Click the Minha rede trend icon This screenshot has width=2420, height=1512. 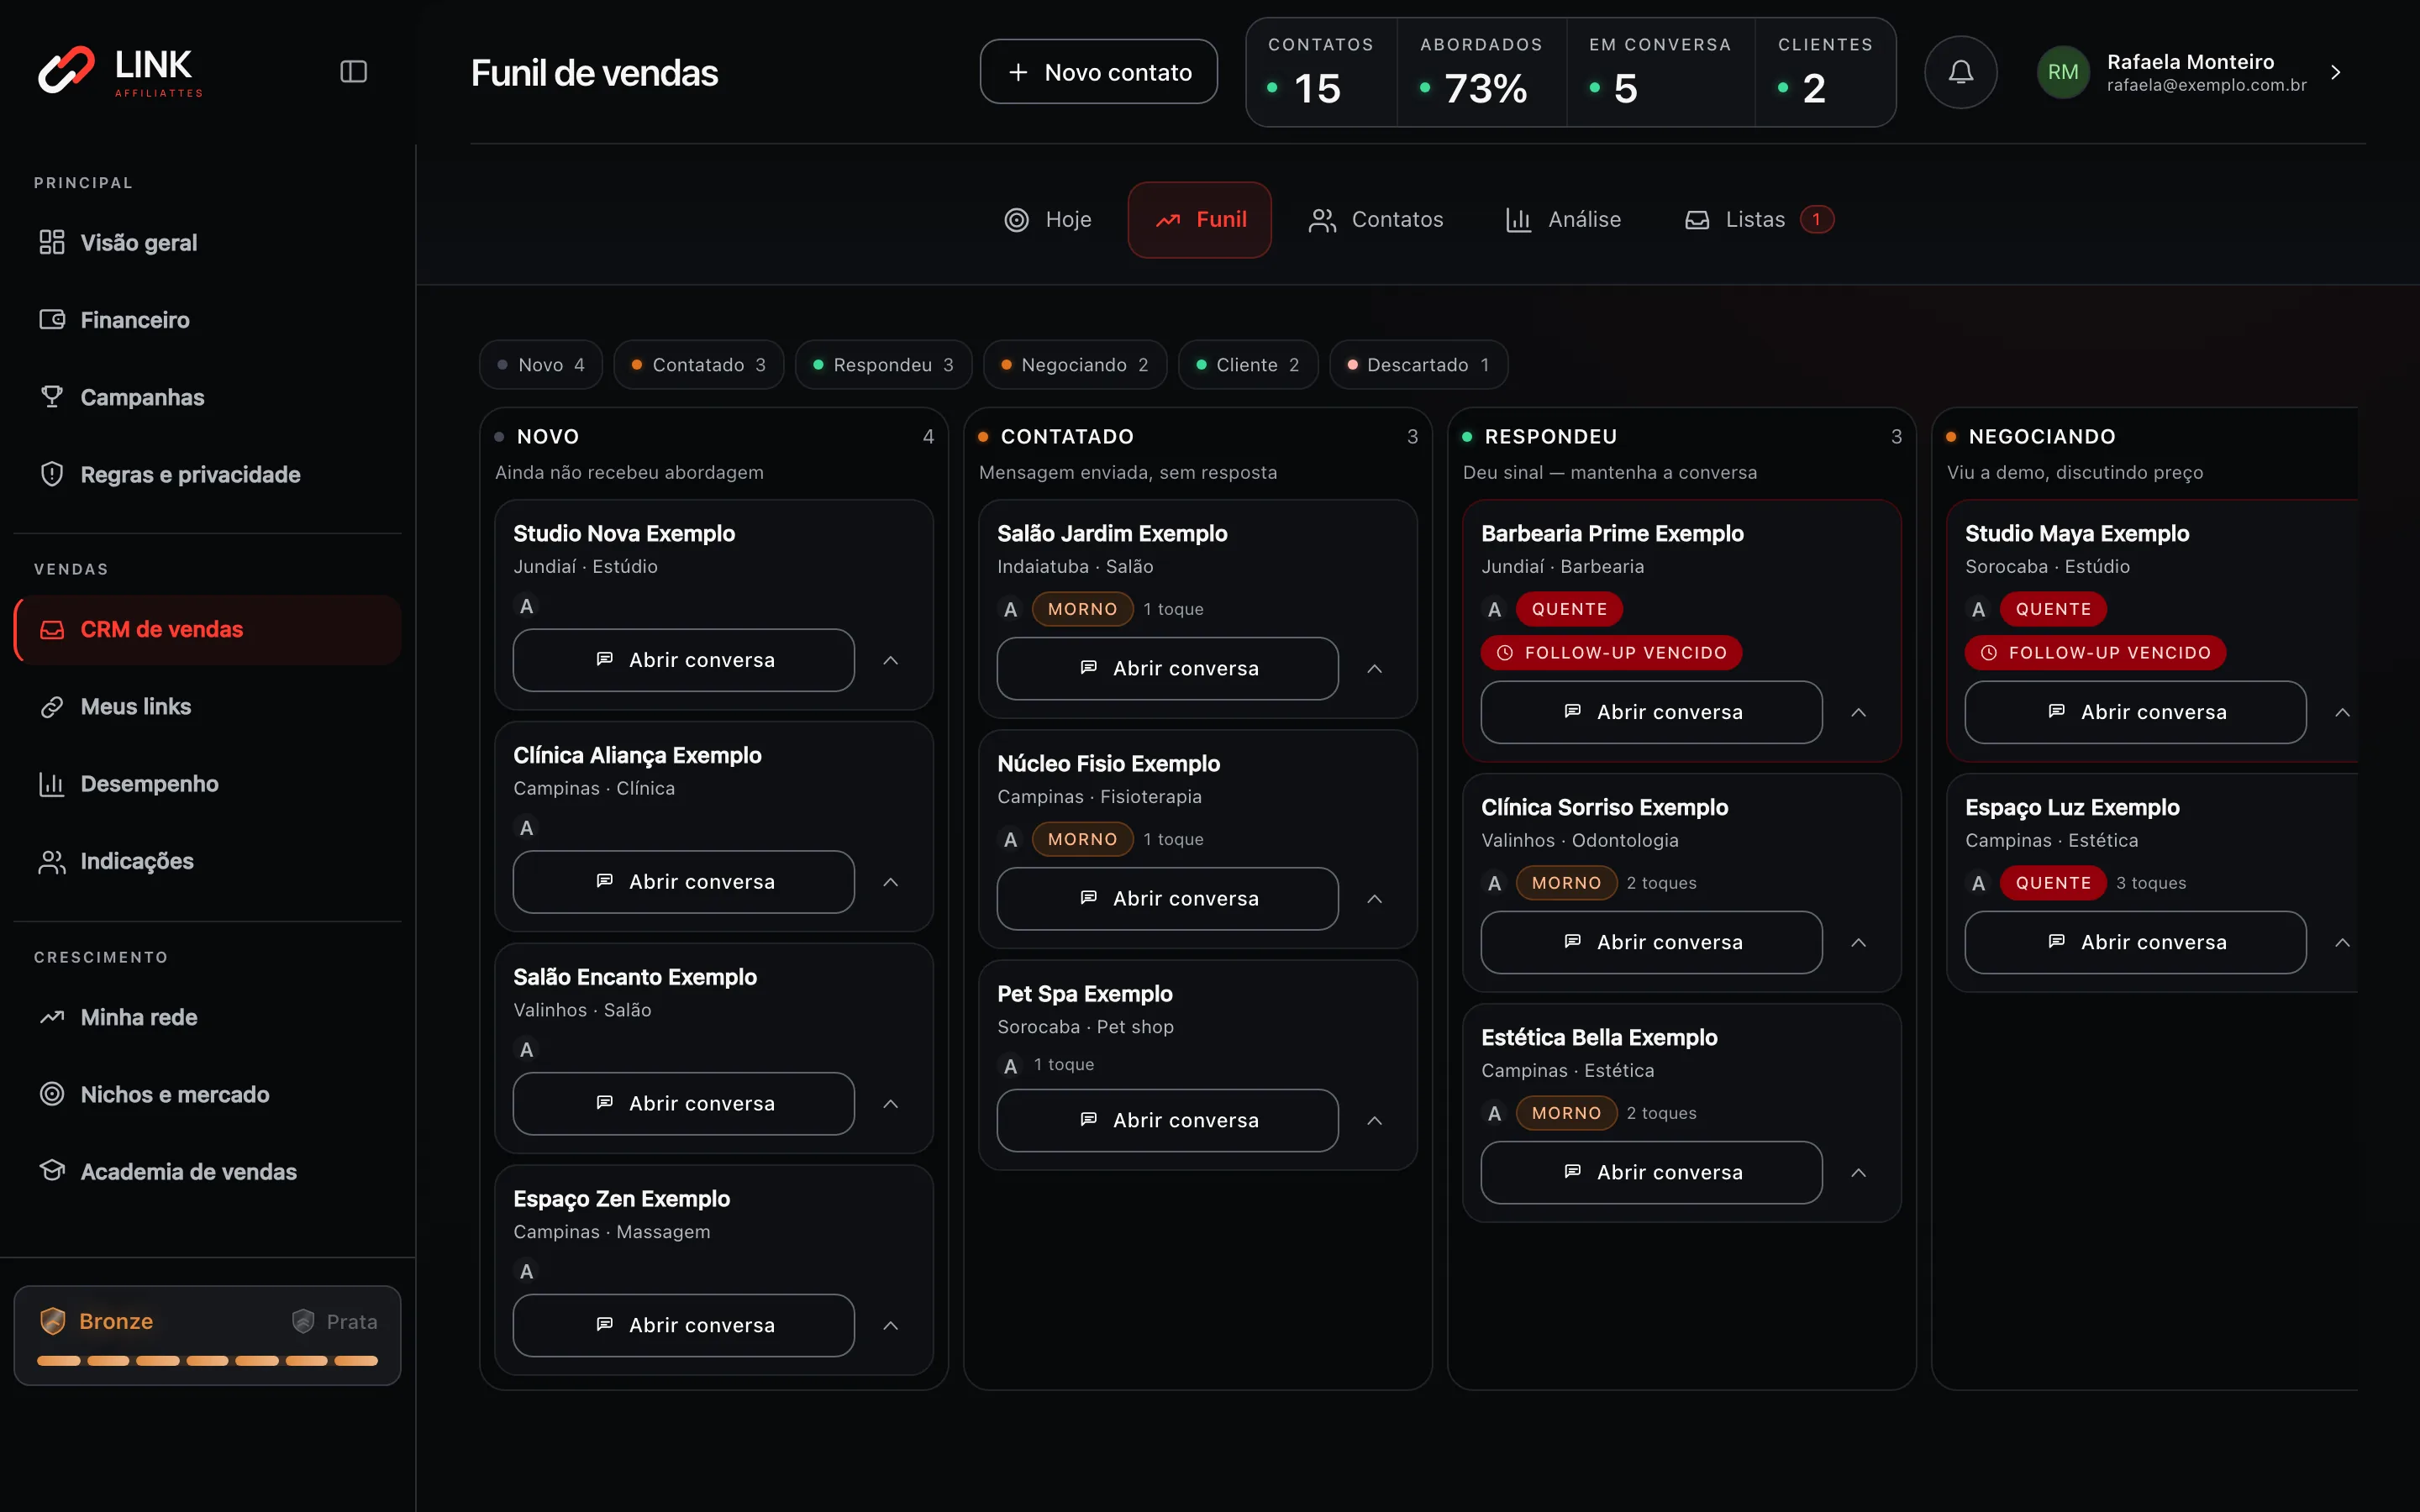[52, 1017]
